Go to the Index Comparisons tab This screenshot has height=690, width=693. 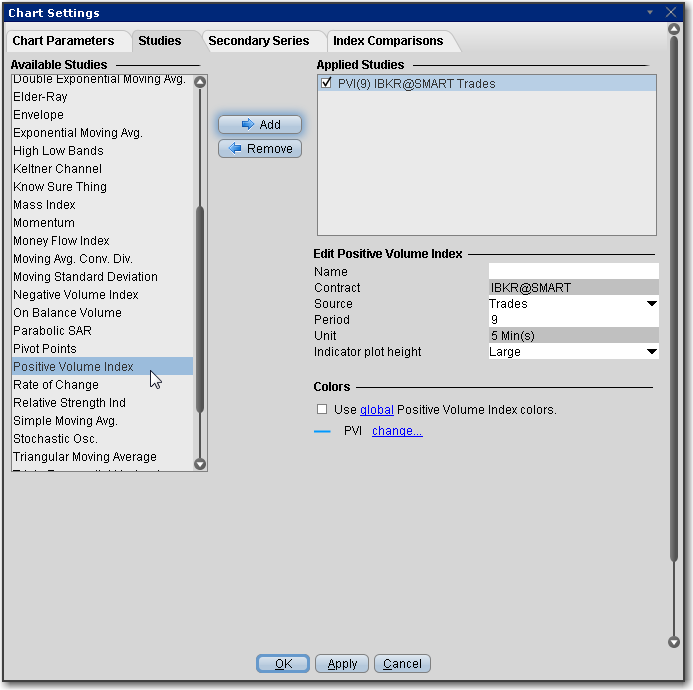[388, 41]
